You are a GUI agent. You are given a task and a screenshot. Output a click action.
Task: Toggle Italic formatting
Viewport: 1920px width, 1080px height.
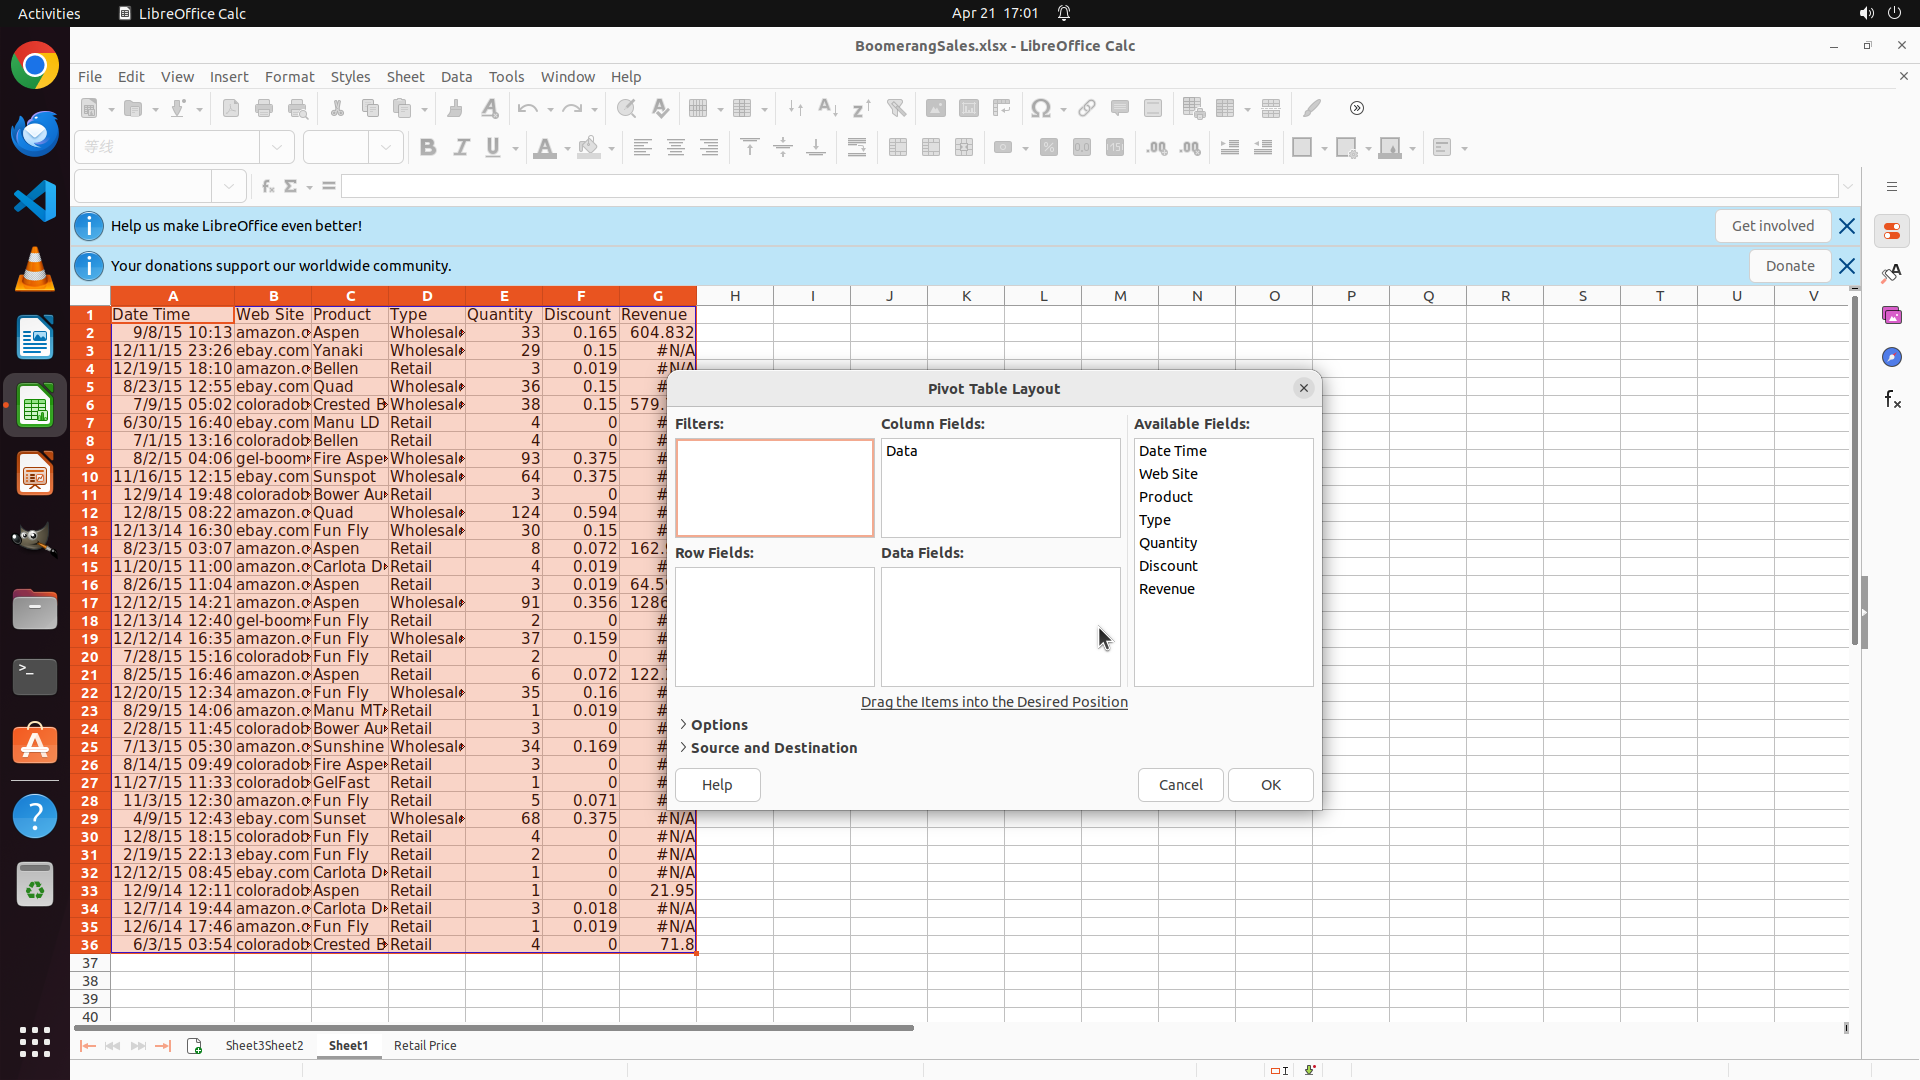coord(461,147)
